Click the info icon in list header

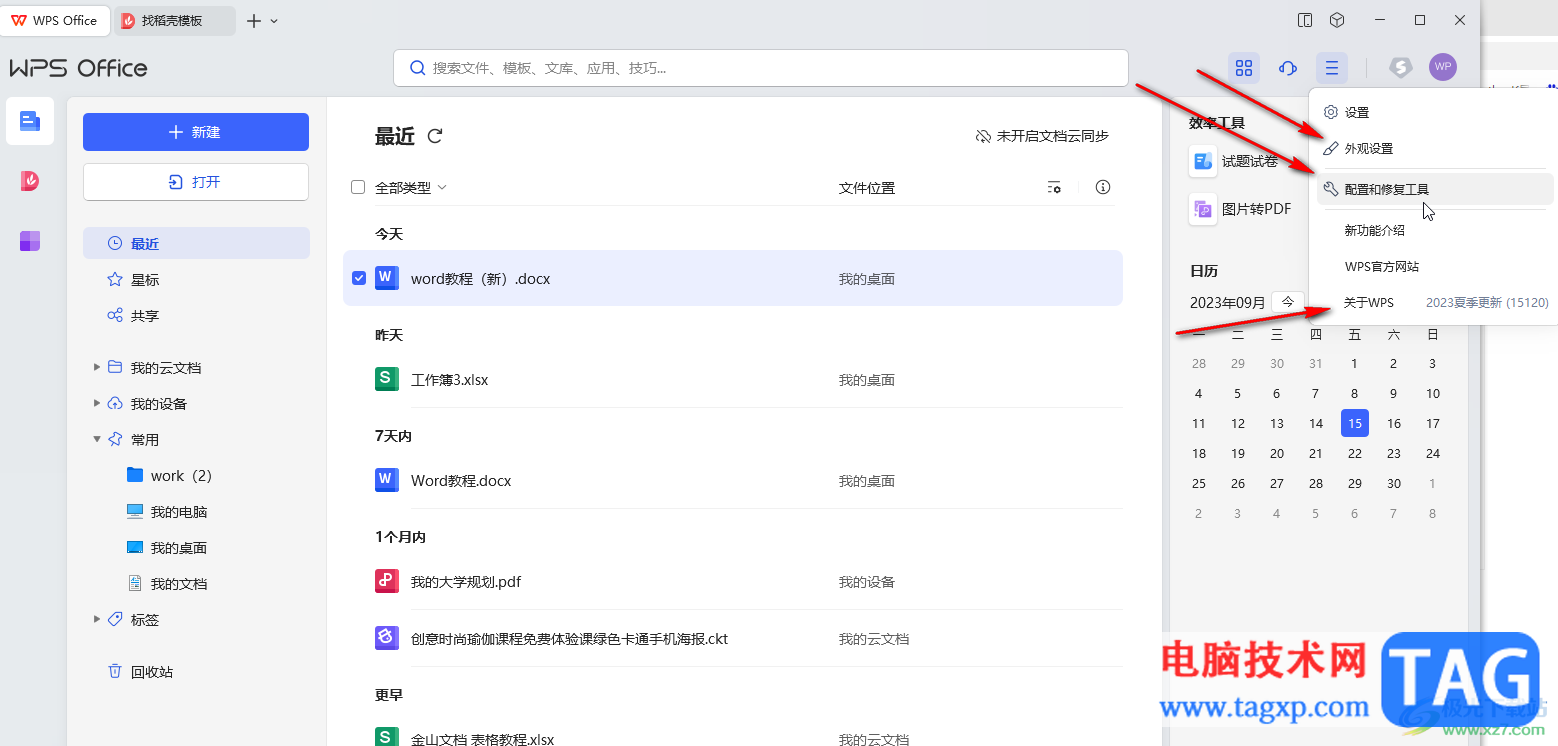tap(1103, 187)
